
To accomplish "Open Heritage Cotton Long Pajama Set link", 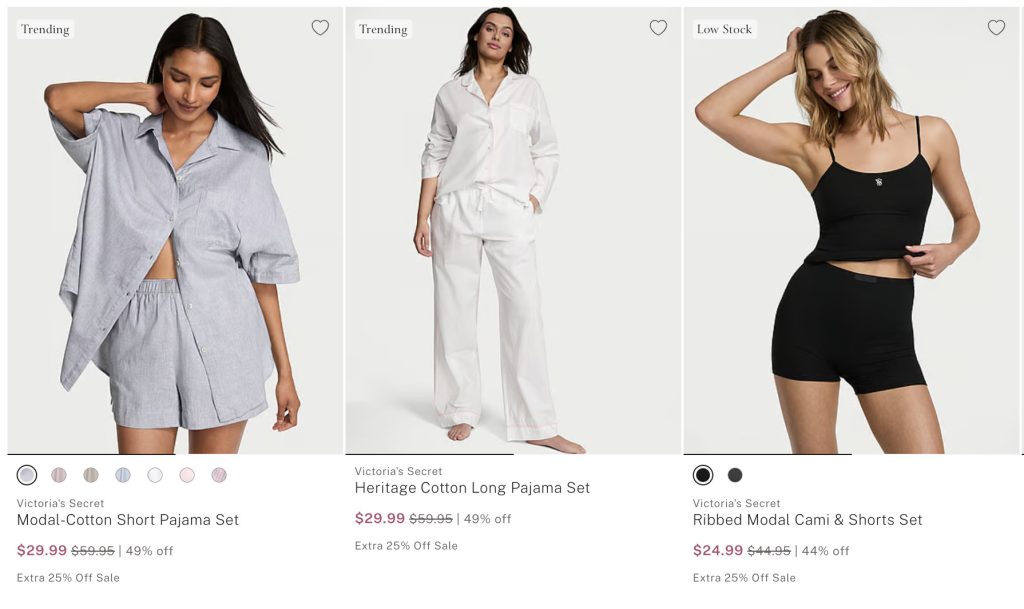I will (472, 488).
